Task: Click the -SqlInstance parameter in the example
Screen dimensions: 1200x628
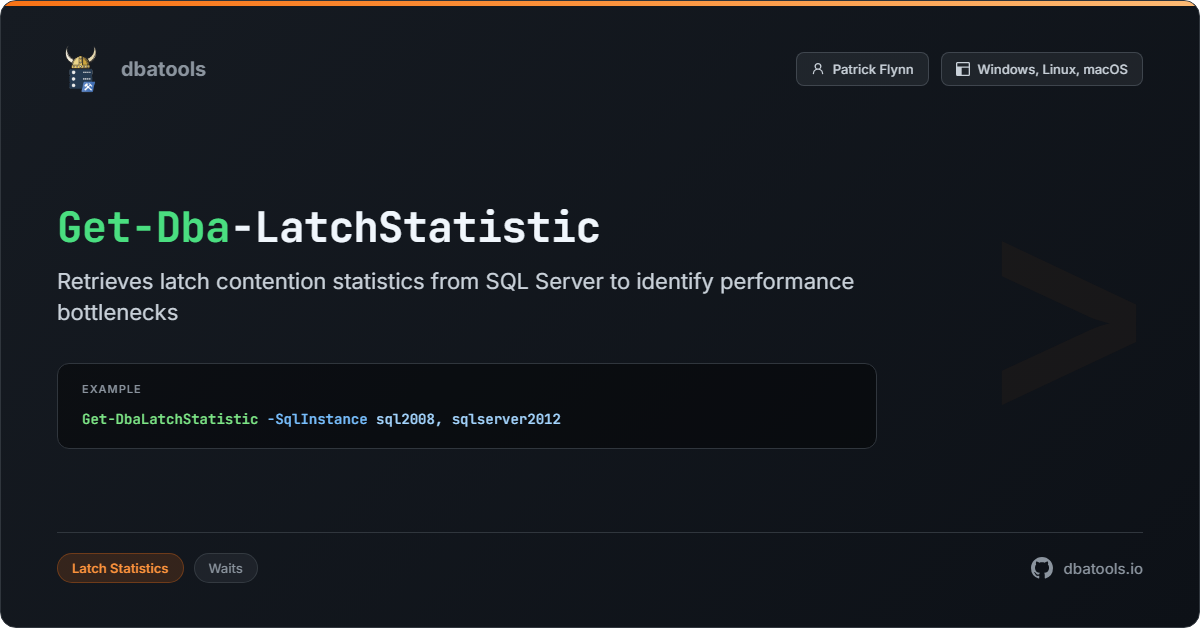Action: coord(317,419)
